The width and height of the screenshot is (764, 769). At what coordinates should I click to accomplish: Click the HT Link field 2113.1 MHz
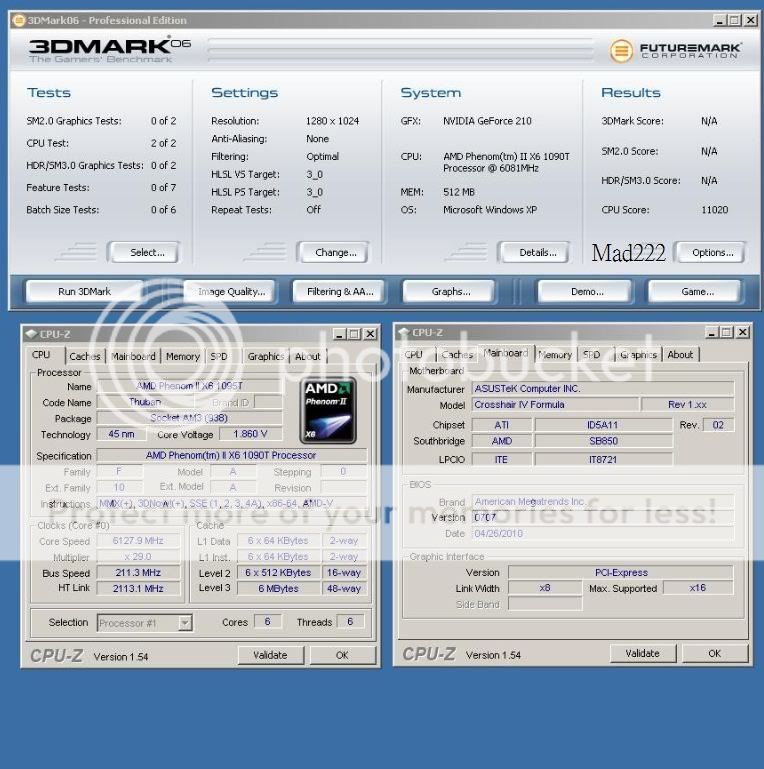pyautogui.click(x=138, y=588)
